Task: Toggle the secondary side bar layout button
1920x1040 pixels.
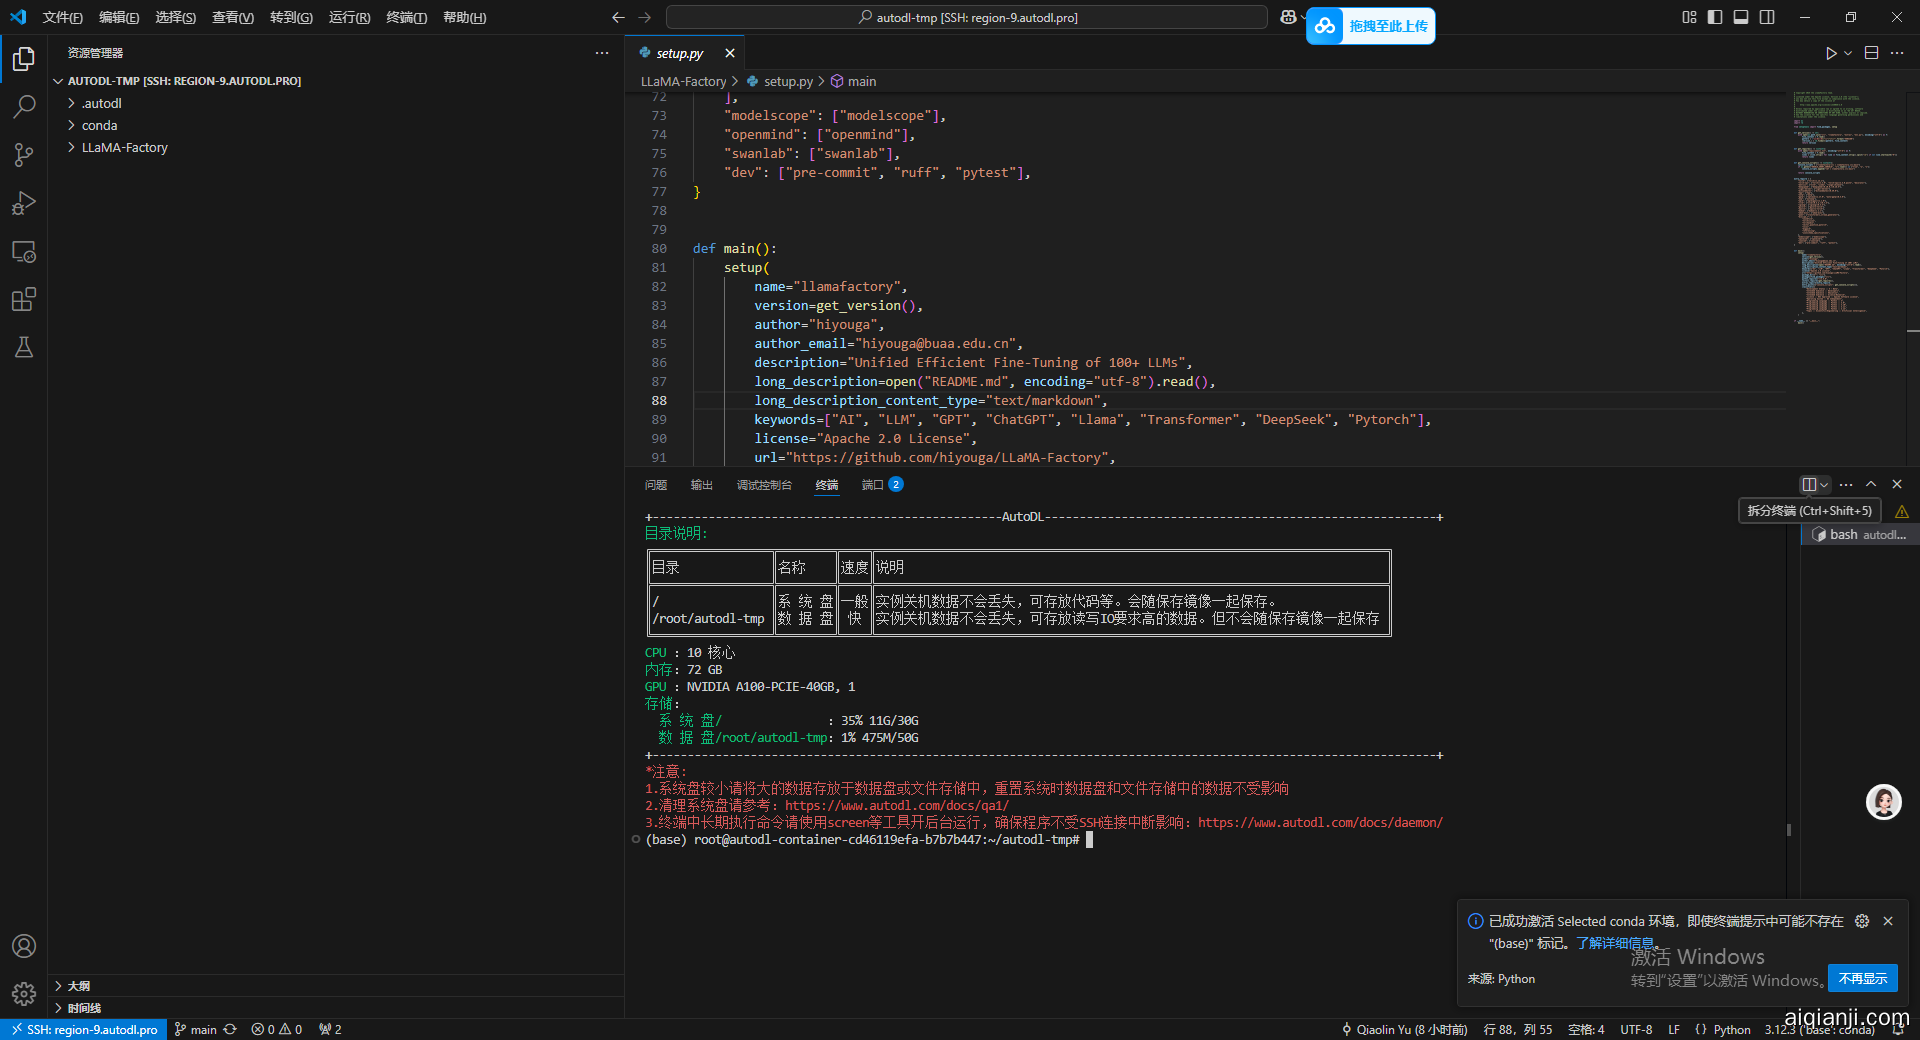Action: [x=1767, y=17]
